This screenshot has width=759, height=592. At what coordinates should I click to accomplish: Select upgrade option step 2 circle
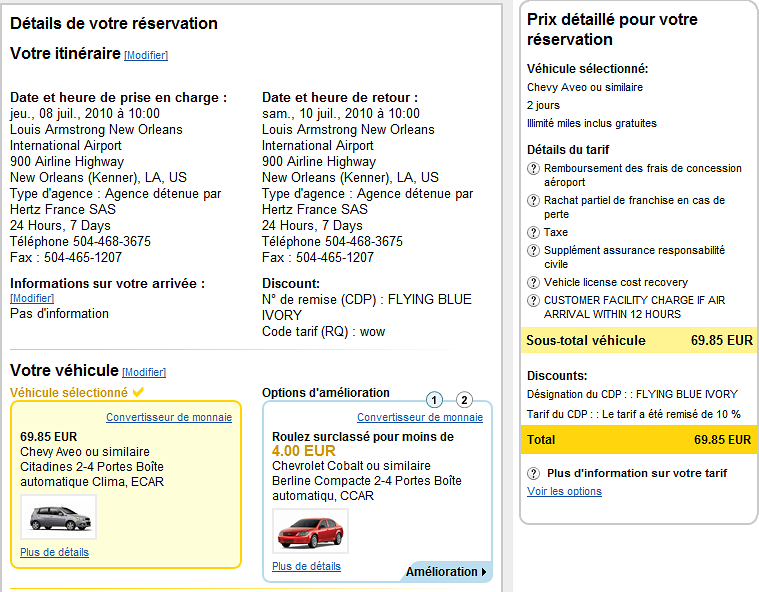pos(464,400)
